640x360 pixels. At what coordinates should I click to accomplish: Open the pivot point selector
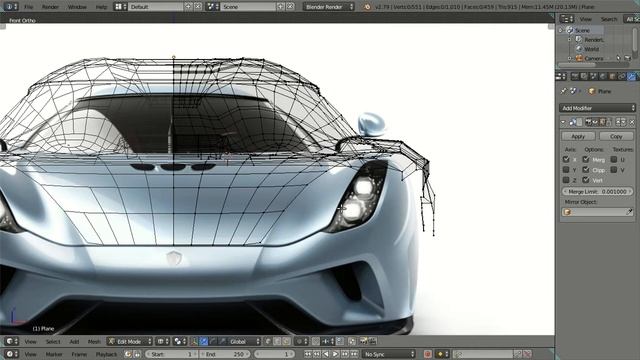tap(180, 342)
